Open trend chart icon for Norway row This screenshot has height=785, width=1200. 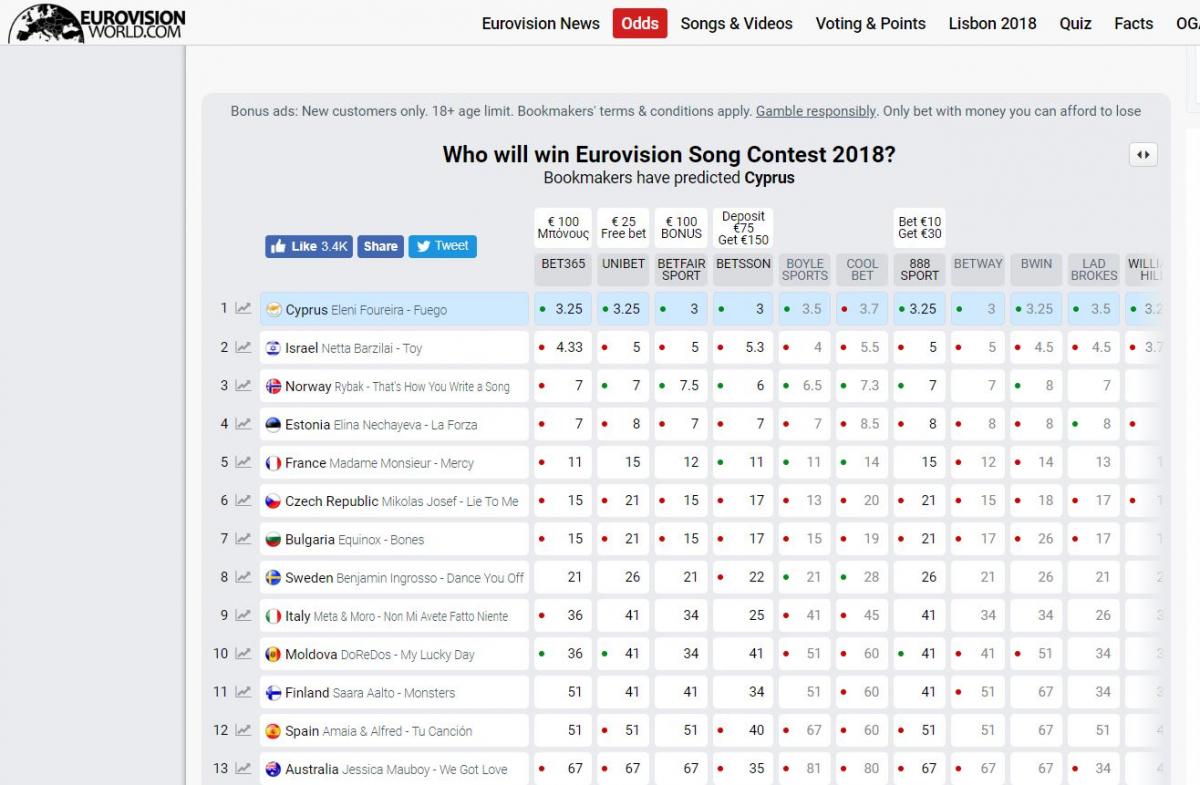[243, 385]
